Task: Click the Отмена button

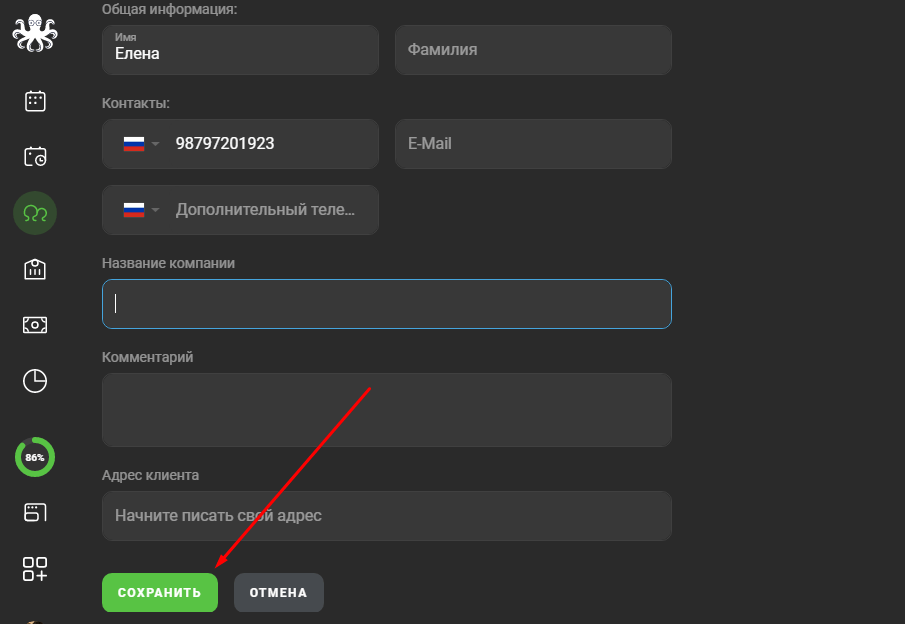Action: pyautogui.click(x=279, y=592)
